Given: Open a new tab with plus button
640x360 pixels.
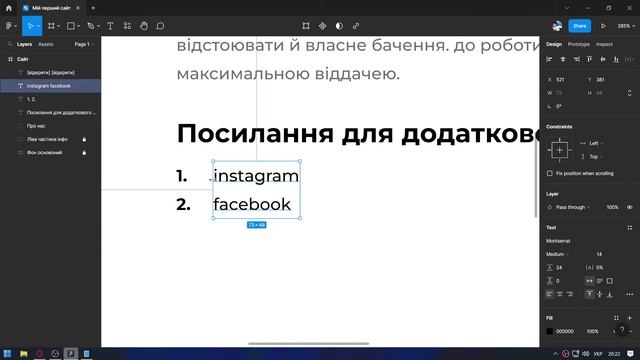Looking at the screenshot, I should tap(93, 8).
